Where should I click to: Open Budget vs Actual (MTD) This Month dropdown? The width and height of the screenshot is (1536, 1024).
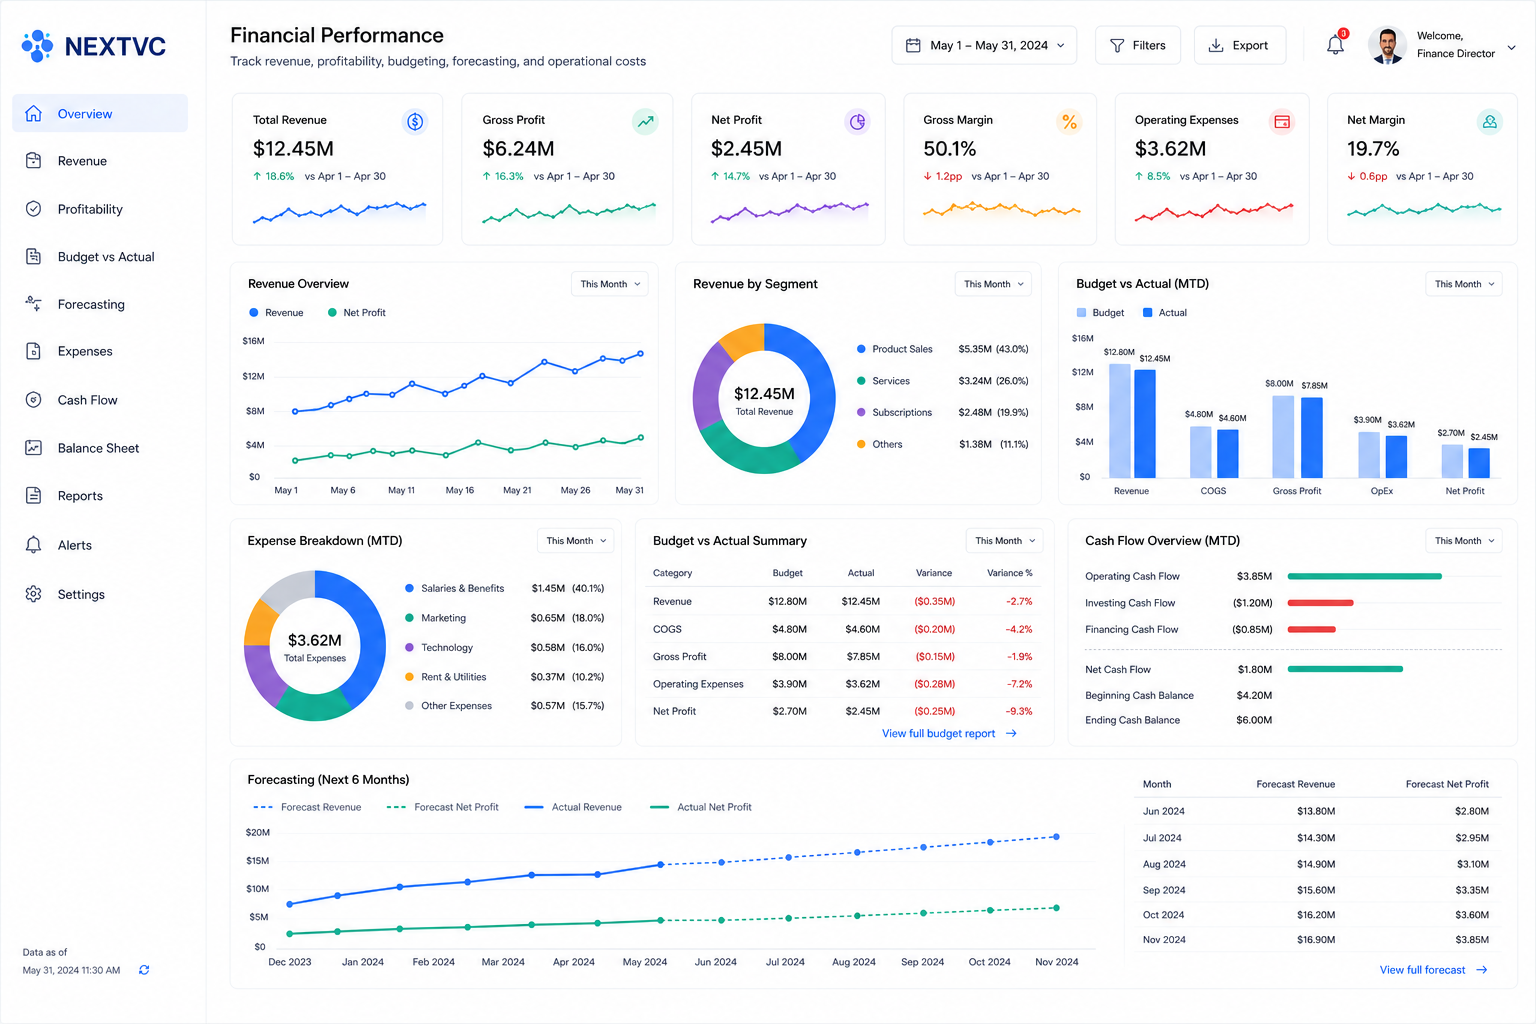(x=1464, y=284)
